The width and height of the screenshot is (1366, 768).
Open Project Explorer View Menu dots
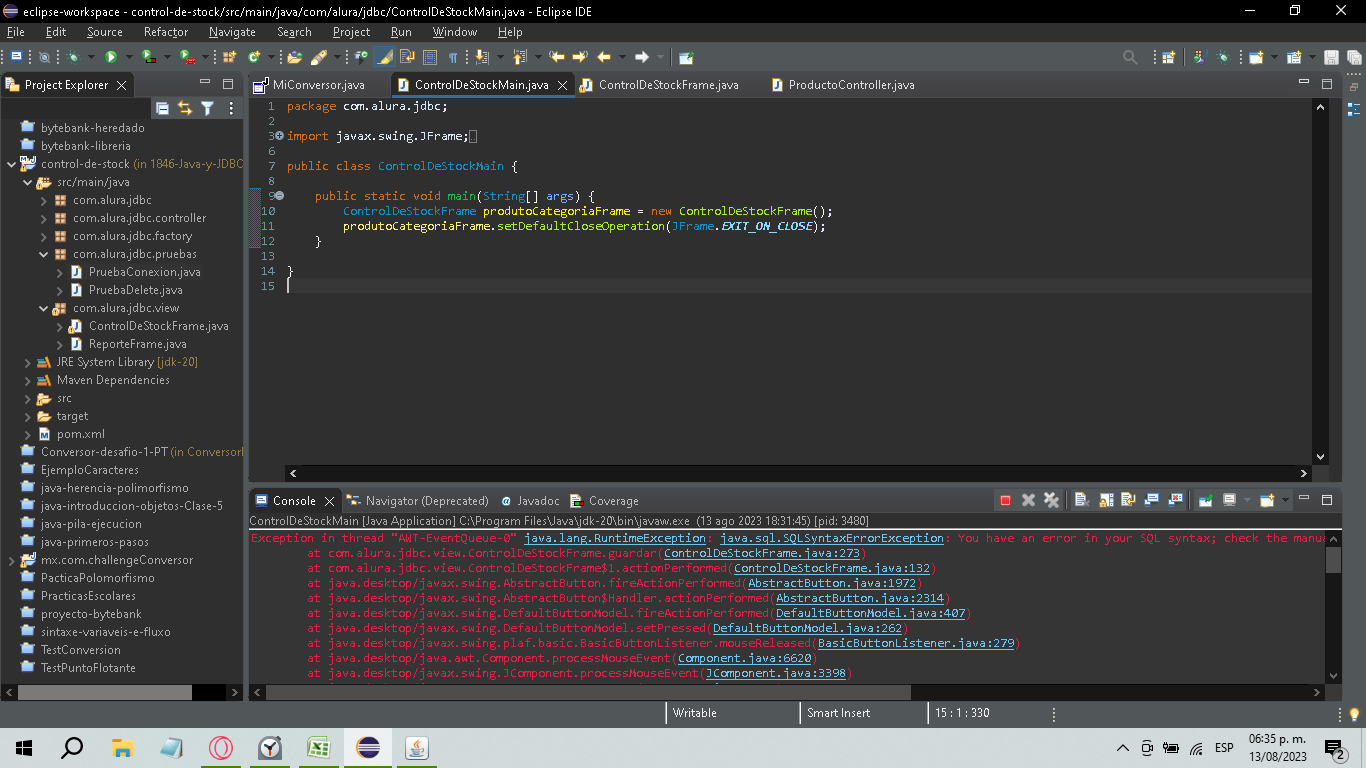(x=232, y=108)
